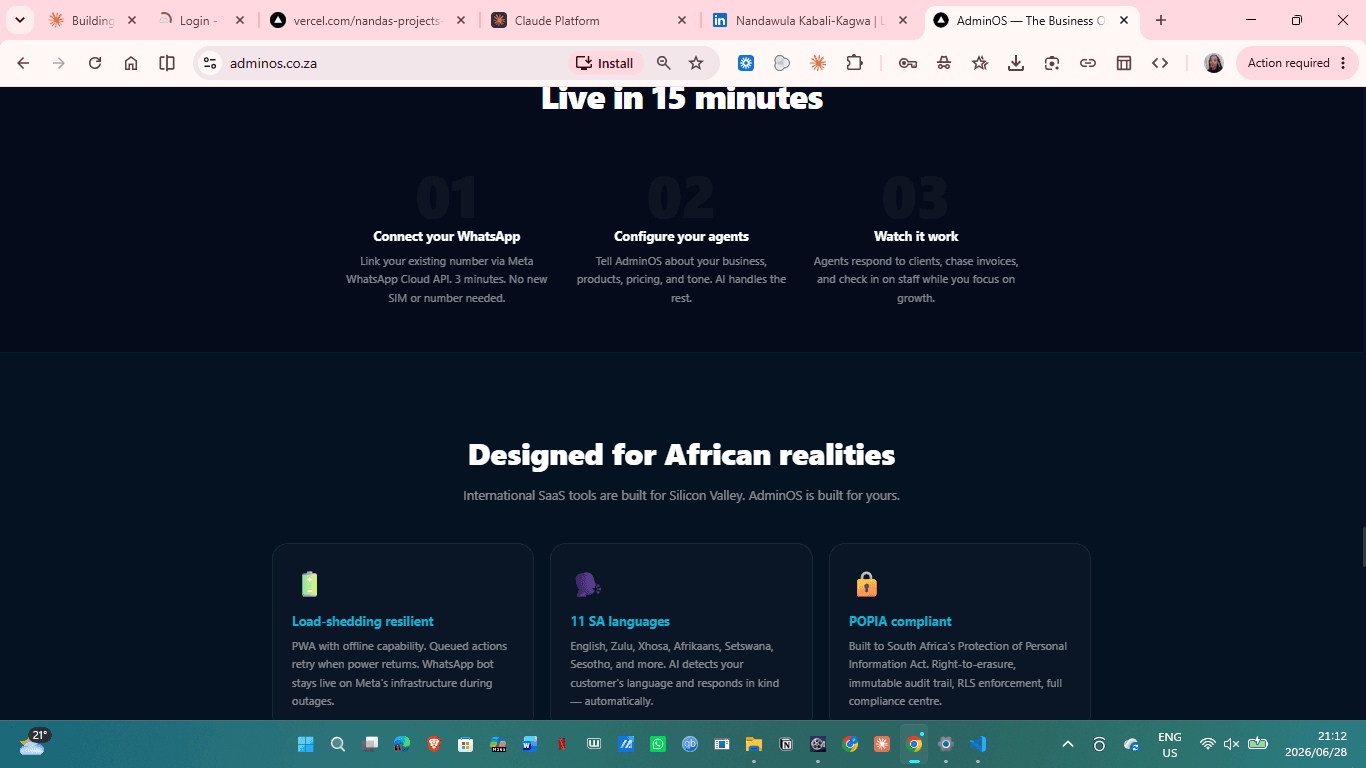Bookmark this page with the star

click(x=696, y=63)
